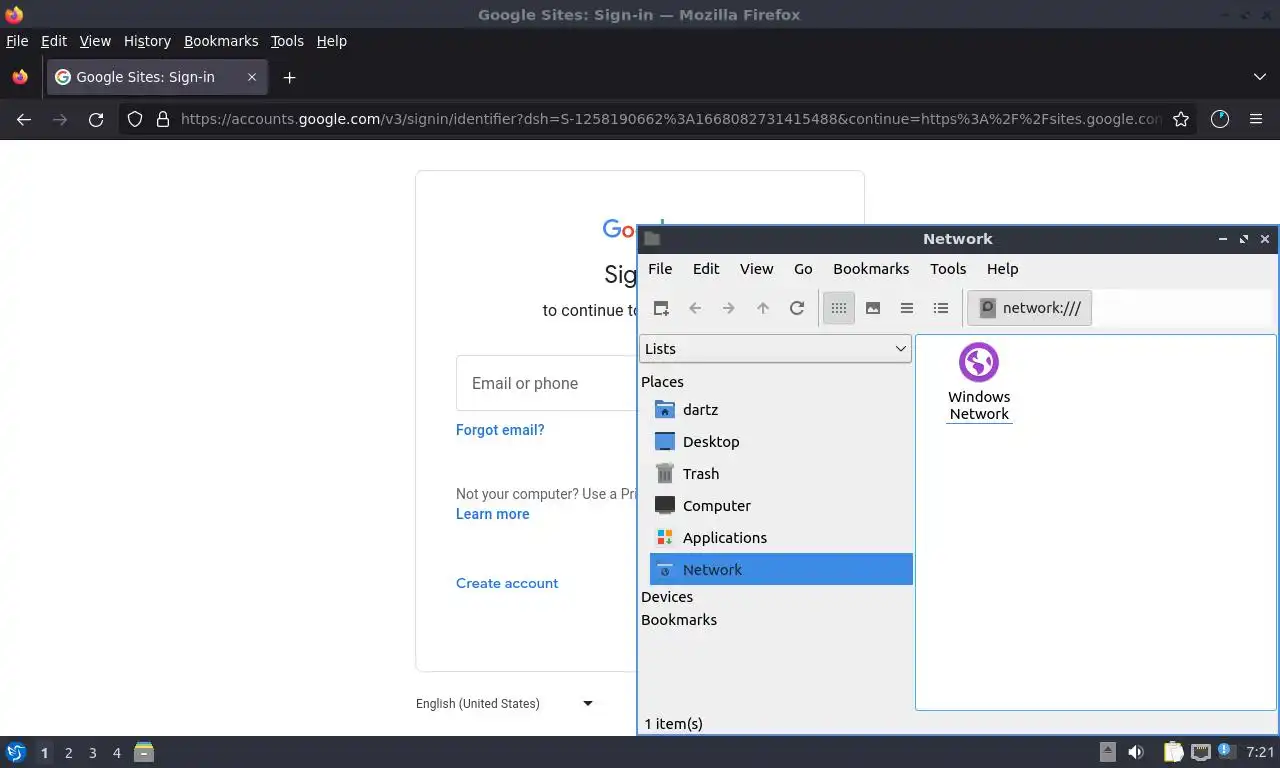The height and width of the screenshot is (768, 1280).
Task: Open the start menu in the taskbar
Action: [15, 752]
